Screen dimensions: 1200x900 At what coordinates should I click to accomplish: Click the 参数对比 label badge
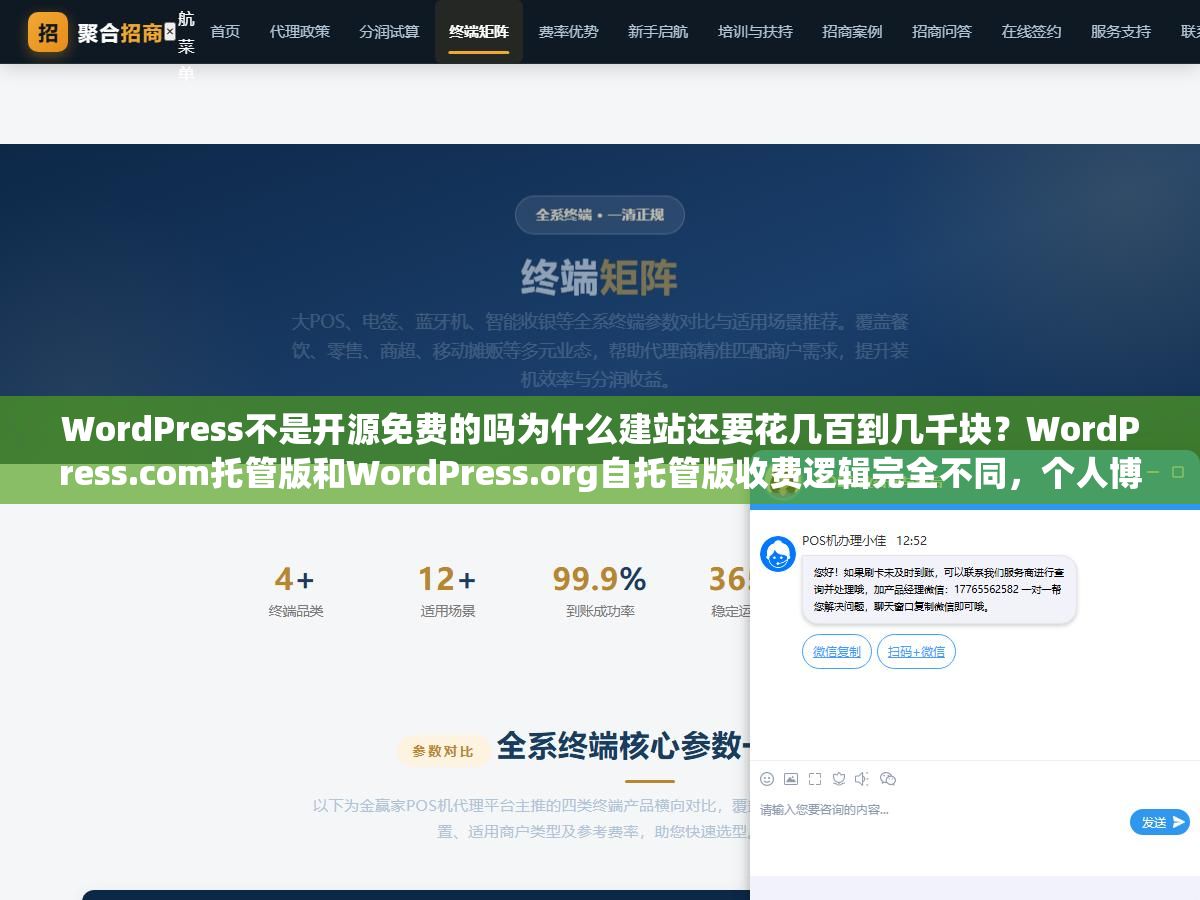tap(443, 751)
